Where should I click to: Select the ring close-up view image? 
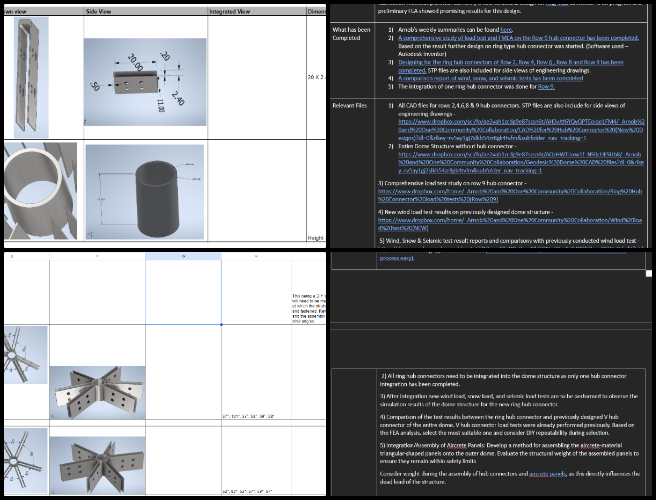click(x=40, y=191)
